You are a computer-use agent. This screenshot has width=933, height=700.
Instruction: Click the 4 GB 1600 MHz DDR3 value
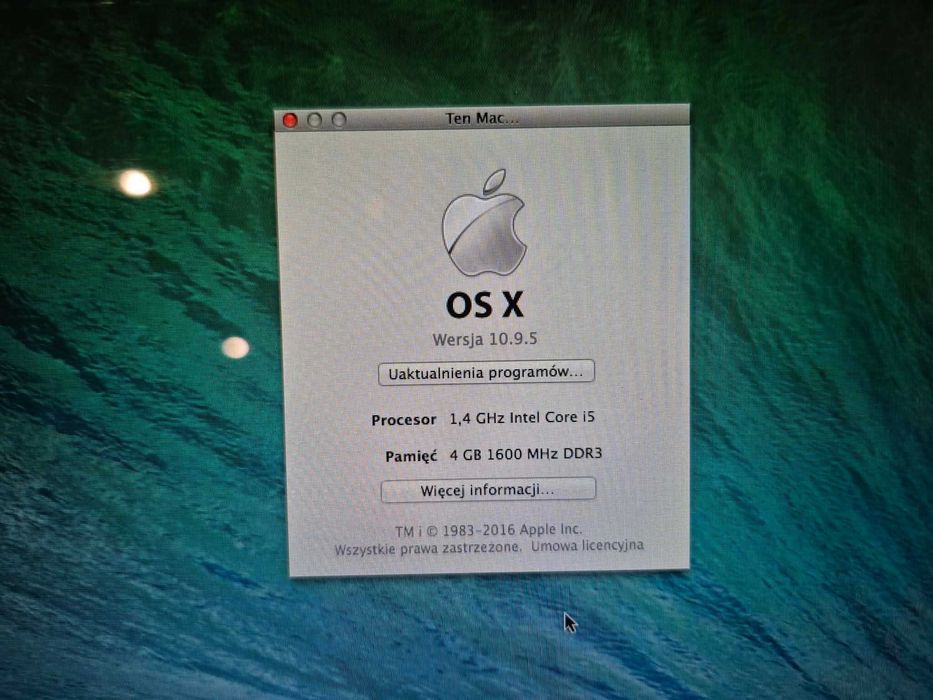click(525, 454)
